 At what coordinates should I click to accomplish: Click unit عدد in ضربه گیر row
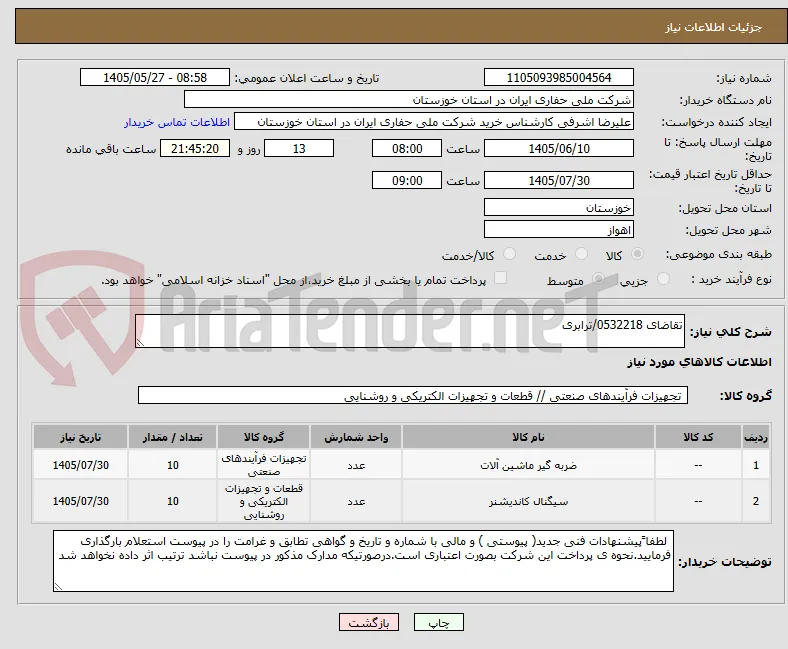point(356,465)
